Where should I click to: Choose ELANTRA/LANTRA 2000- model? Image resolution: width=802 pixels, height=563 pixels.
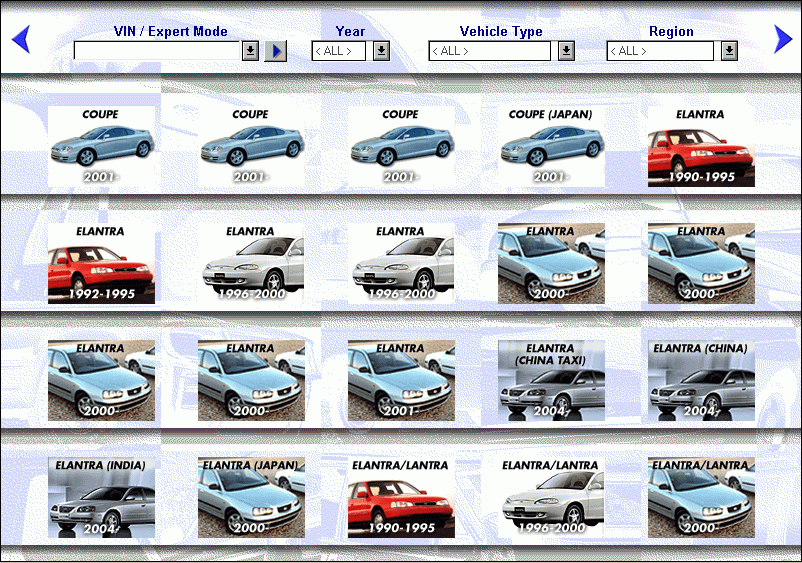click(701, 498)
